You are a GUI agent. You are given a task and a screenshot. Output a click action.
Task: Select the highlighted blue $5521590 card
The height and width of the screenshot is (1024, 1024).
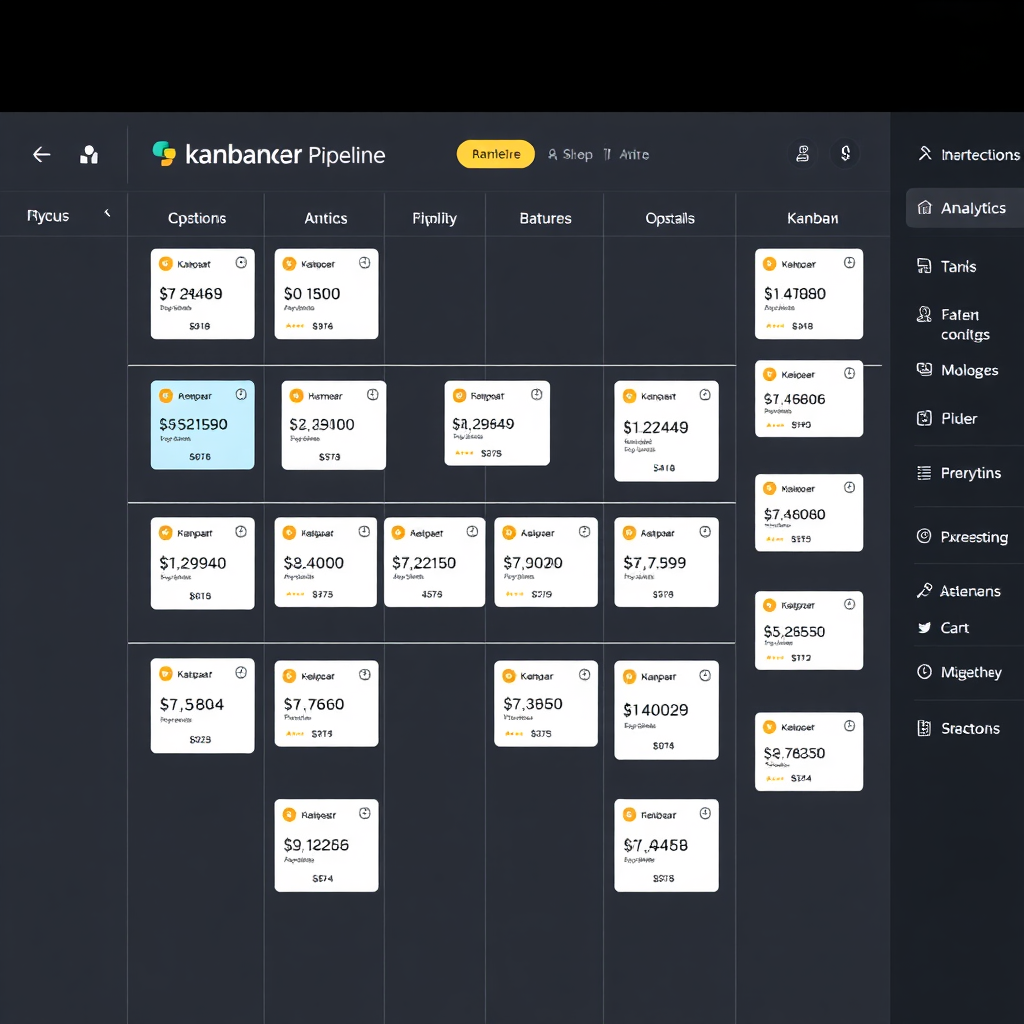(202, 425)
